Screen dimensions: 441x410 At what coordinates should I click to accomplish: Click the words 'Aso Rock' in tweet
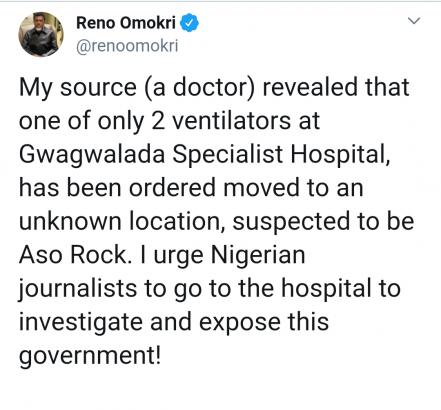tap(73, 255)
